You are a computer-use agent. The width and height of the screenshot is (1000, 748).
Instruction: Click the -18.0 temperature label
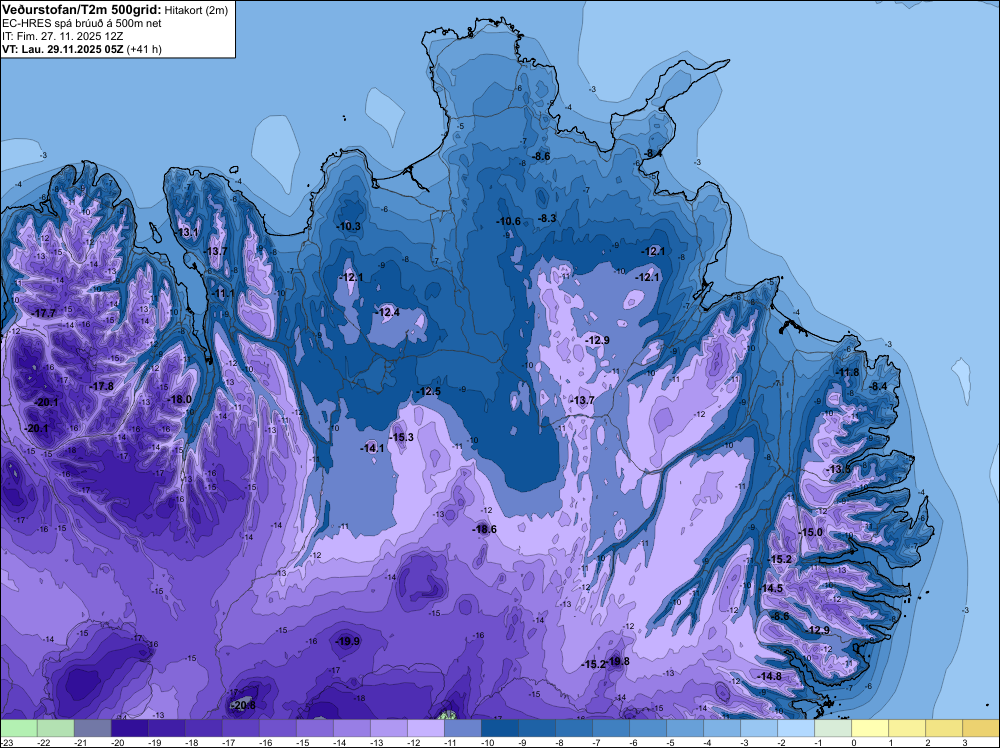pos(179,399)
